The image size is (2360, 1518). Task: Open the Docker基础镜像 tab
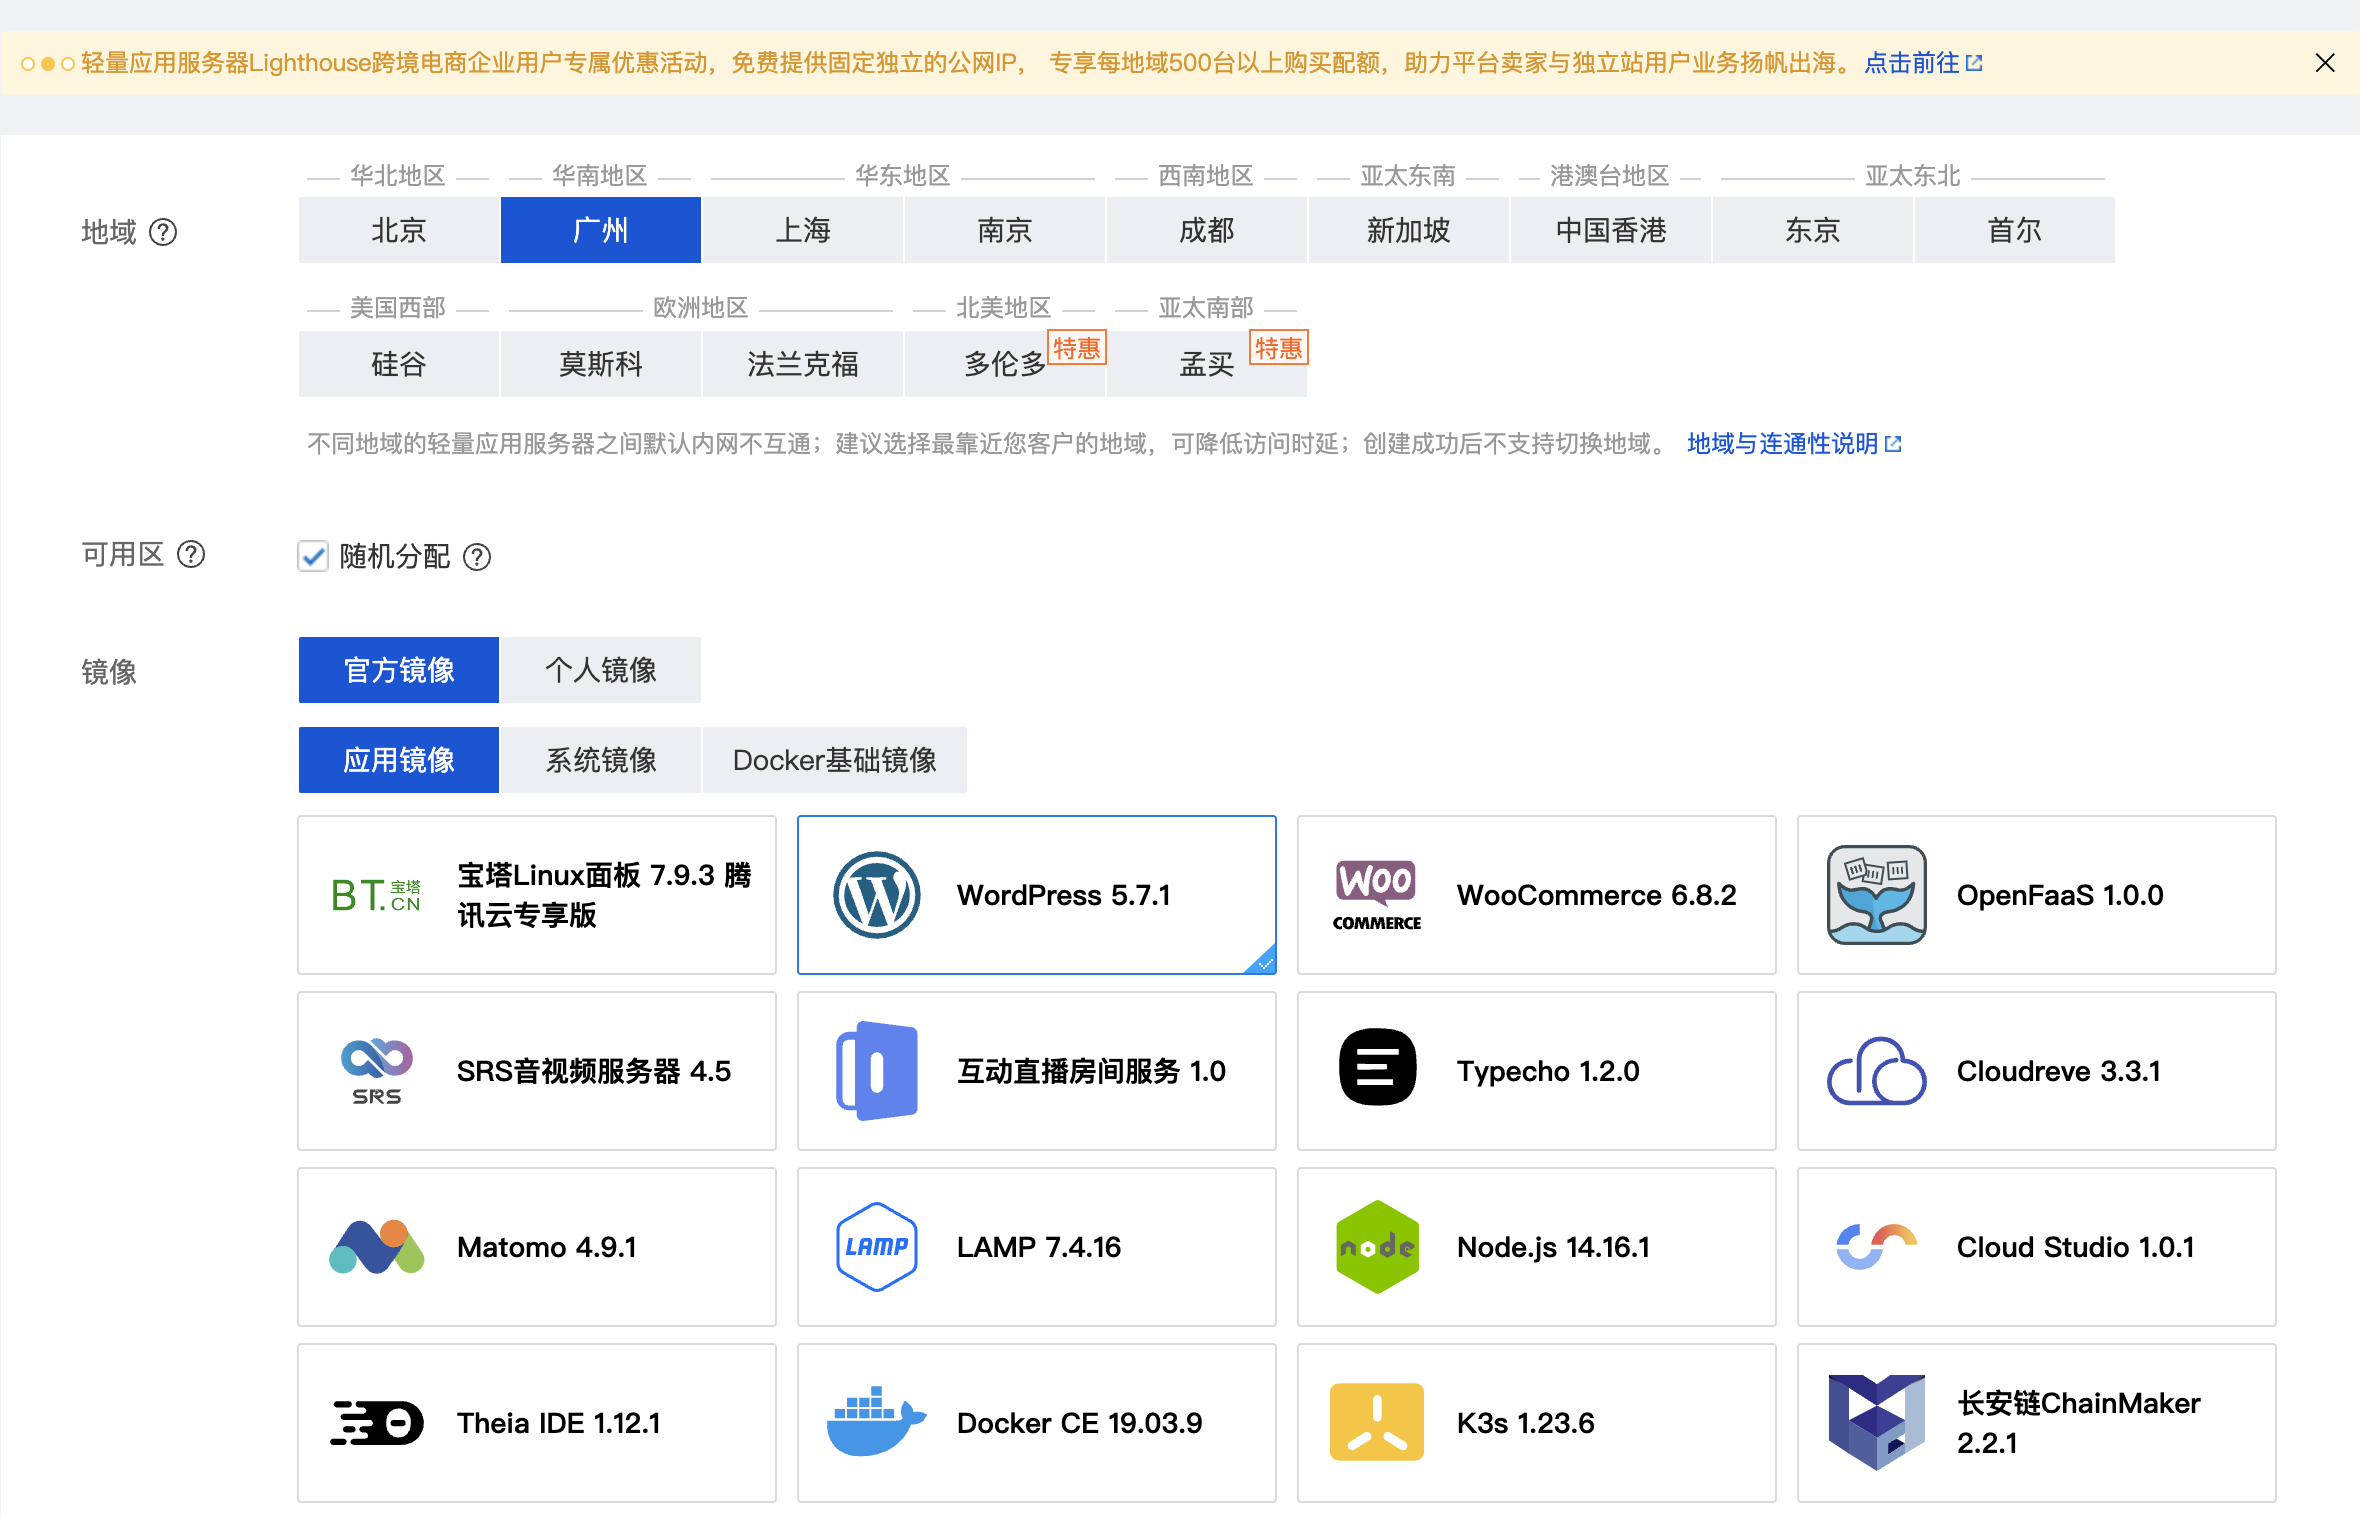pyautogui.click(x=835, y=760)
